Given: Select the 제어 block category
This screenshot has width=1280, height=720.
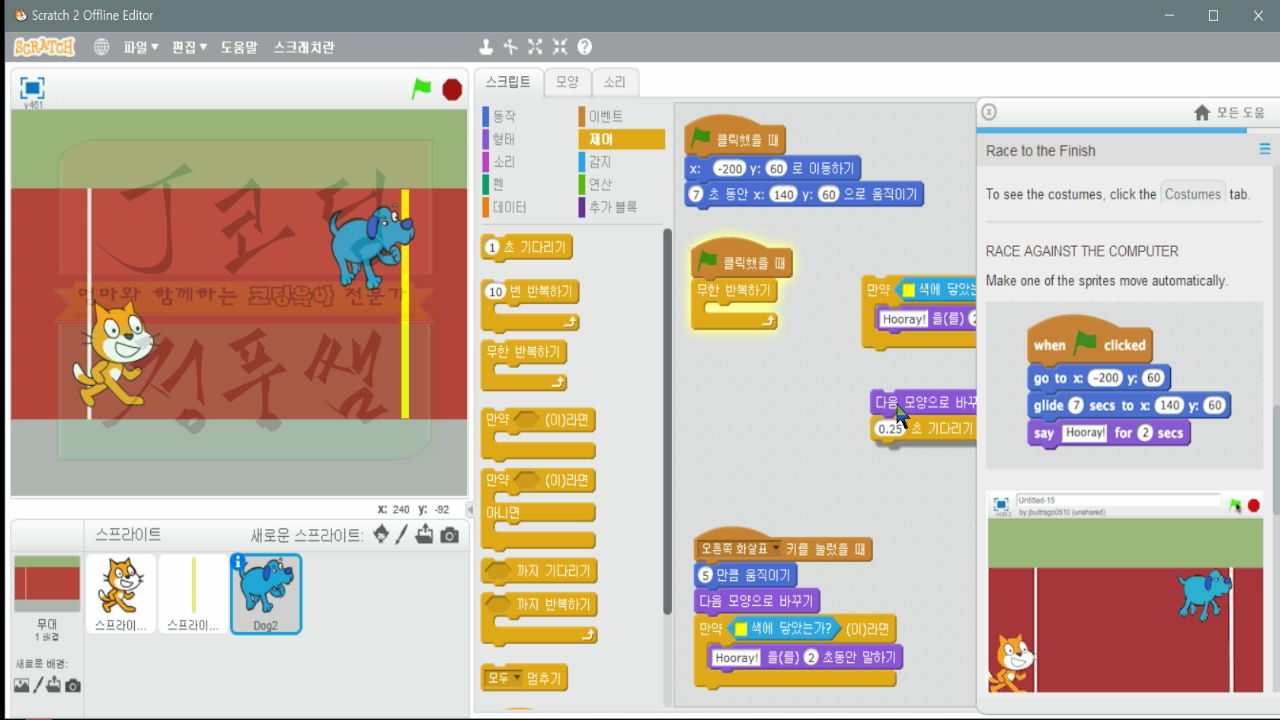Looking at the screenshot, I should 621,139.
